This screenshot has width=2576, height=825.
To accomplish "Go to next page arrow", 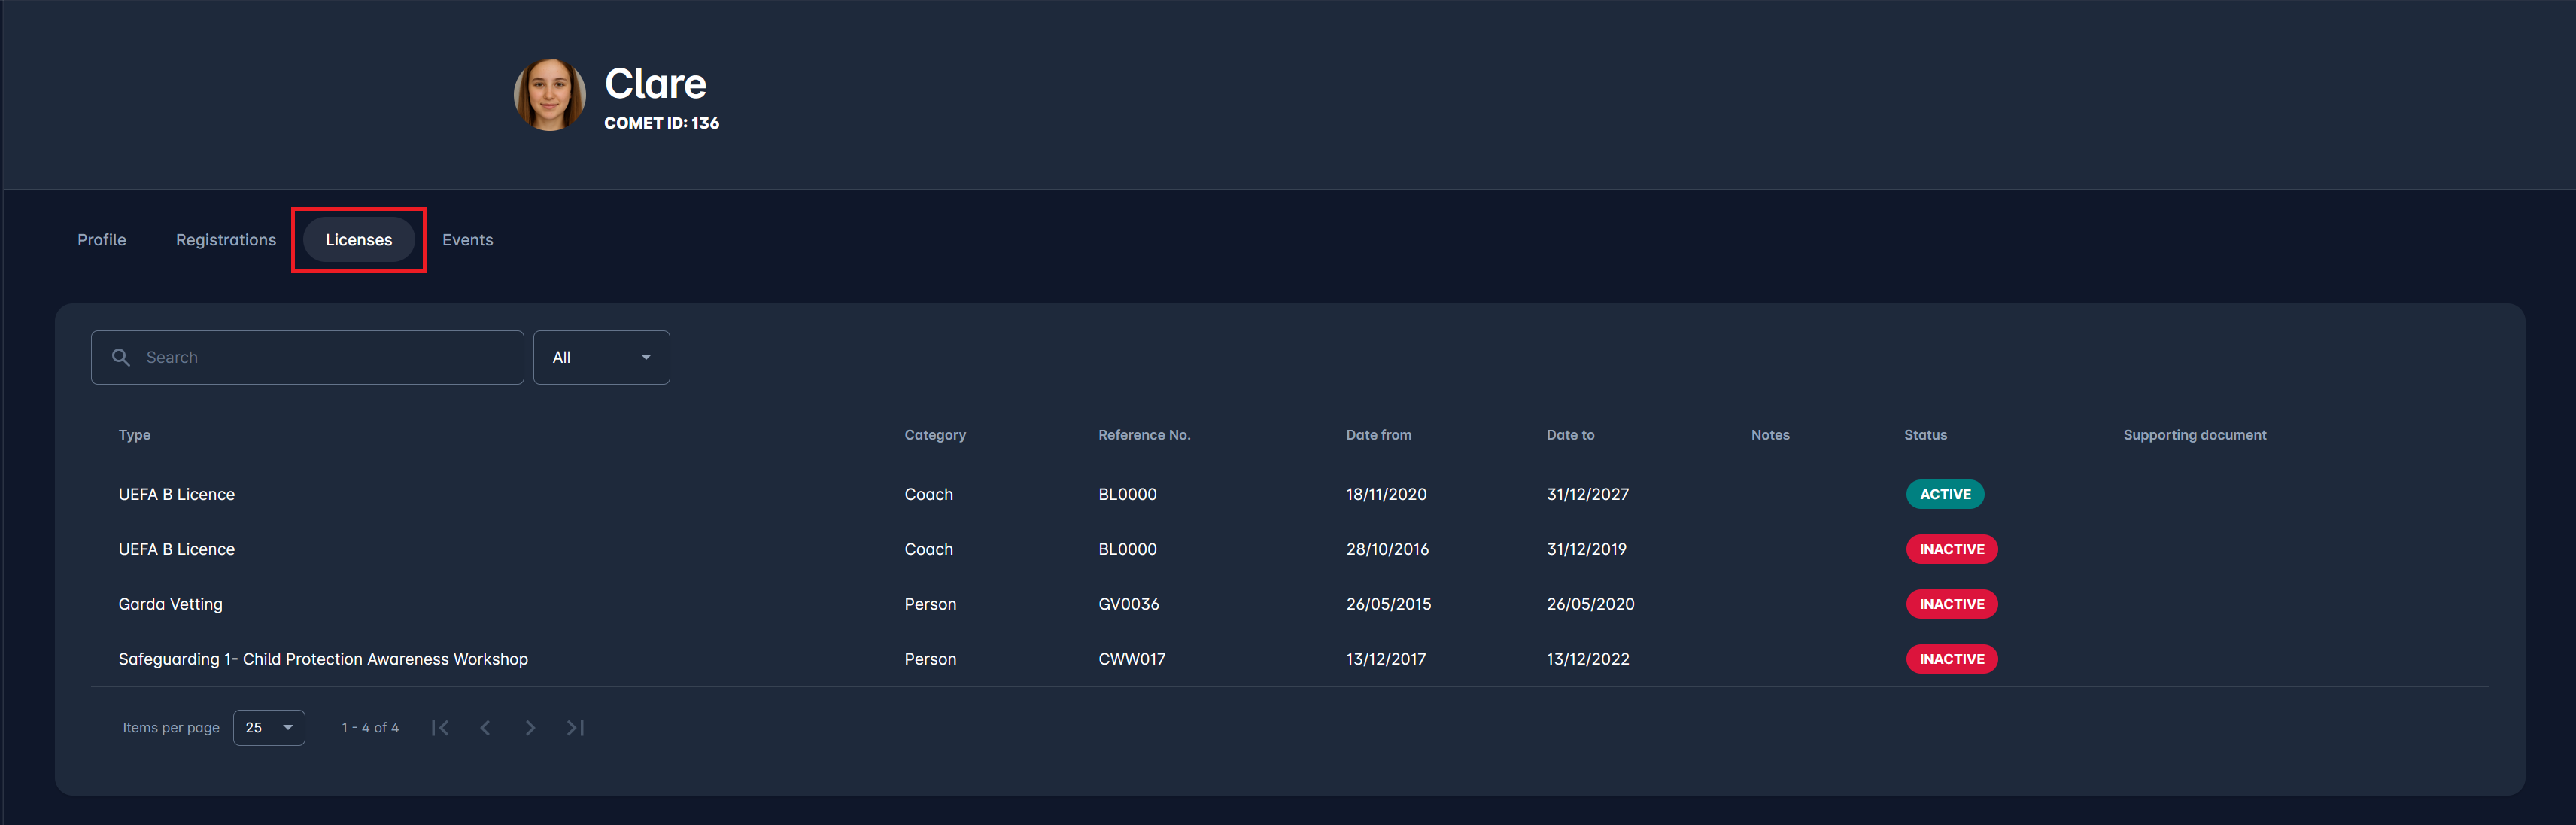I will tap(530, 728).
